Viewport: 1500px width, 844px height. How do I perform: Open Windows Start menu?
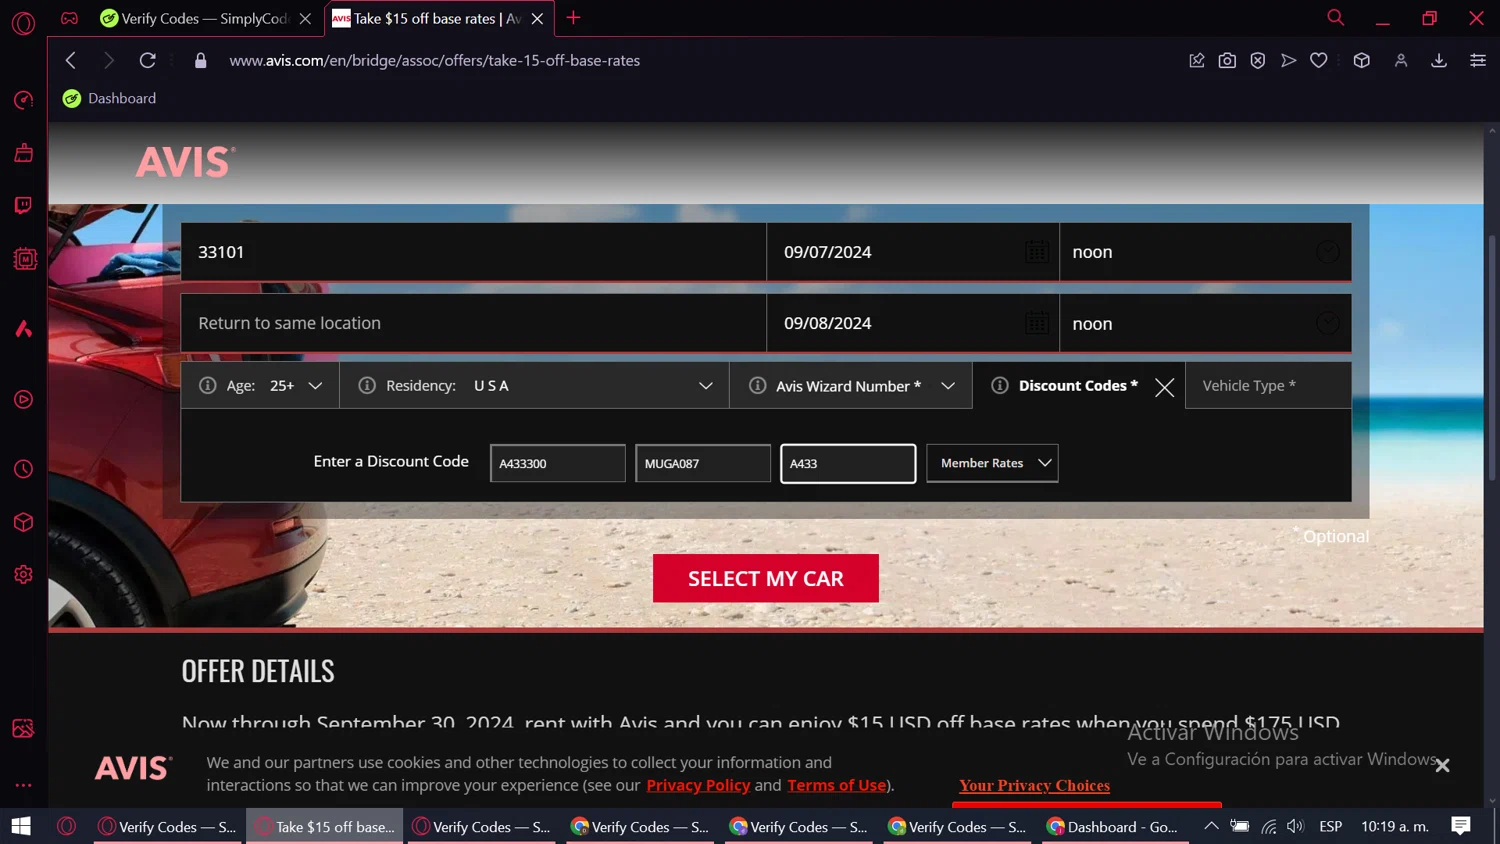(x=21, y=826)
